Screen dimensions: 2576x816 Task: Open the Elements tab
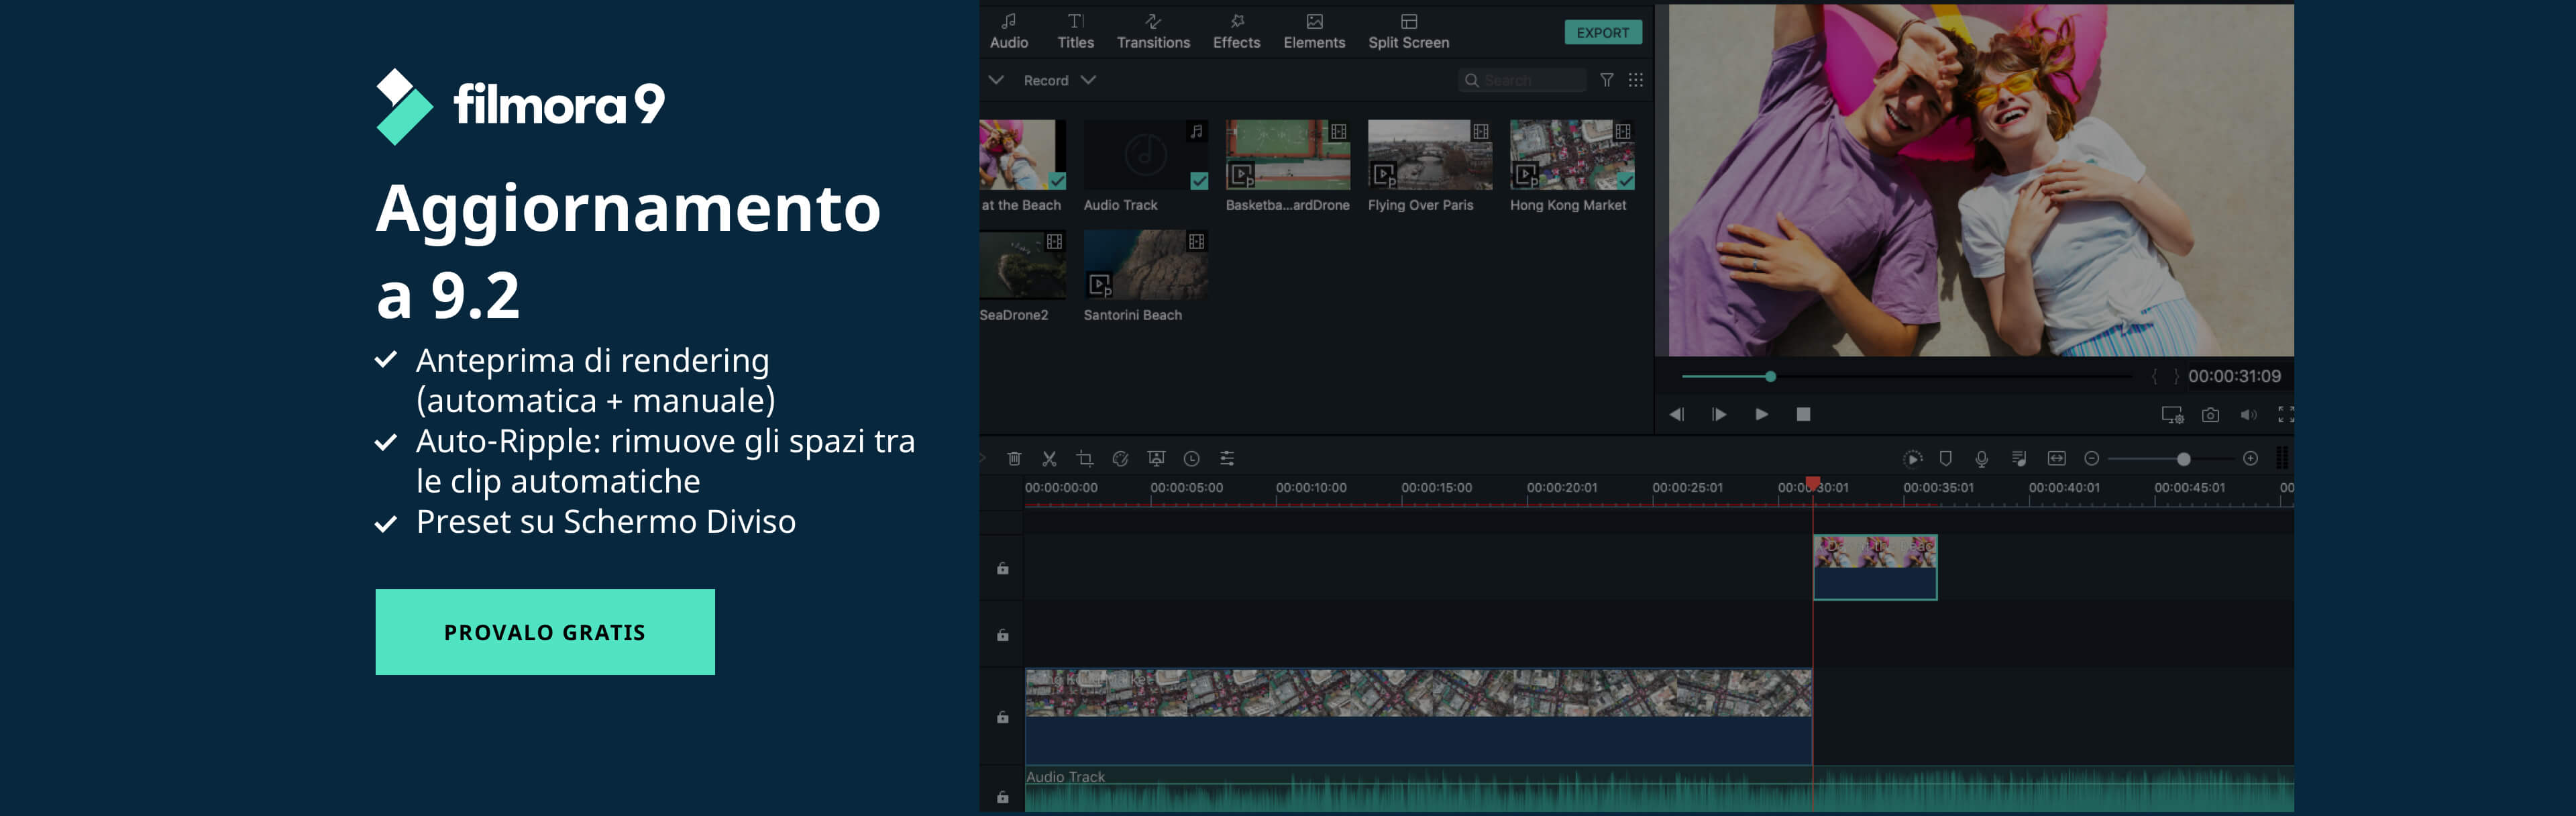click(x=1314, y=32)
